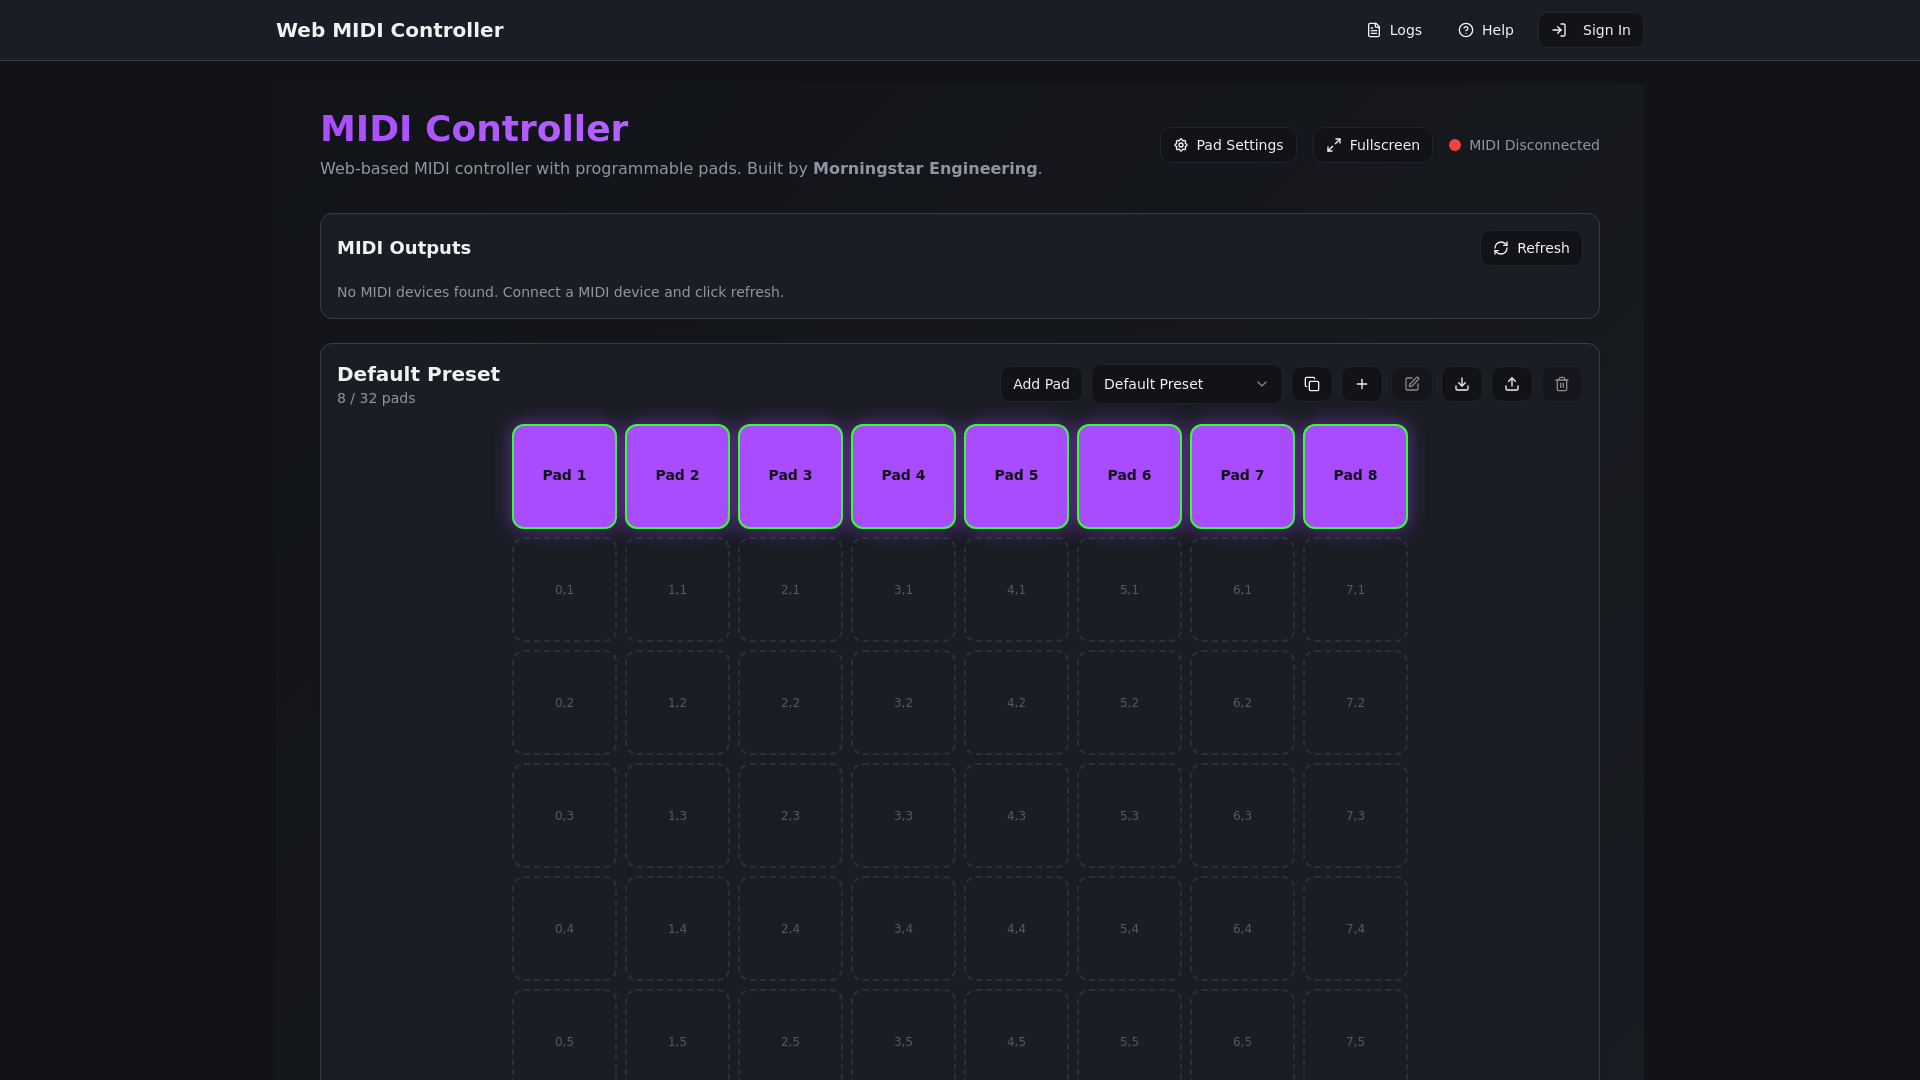
Task: Click the Morningstar Engineering text
Action: click(925, 169)
